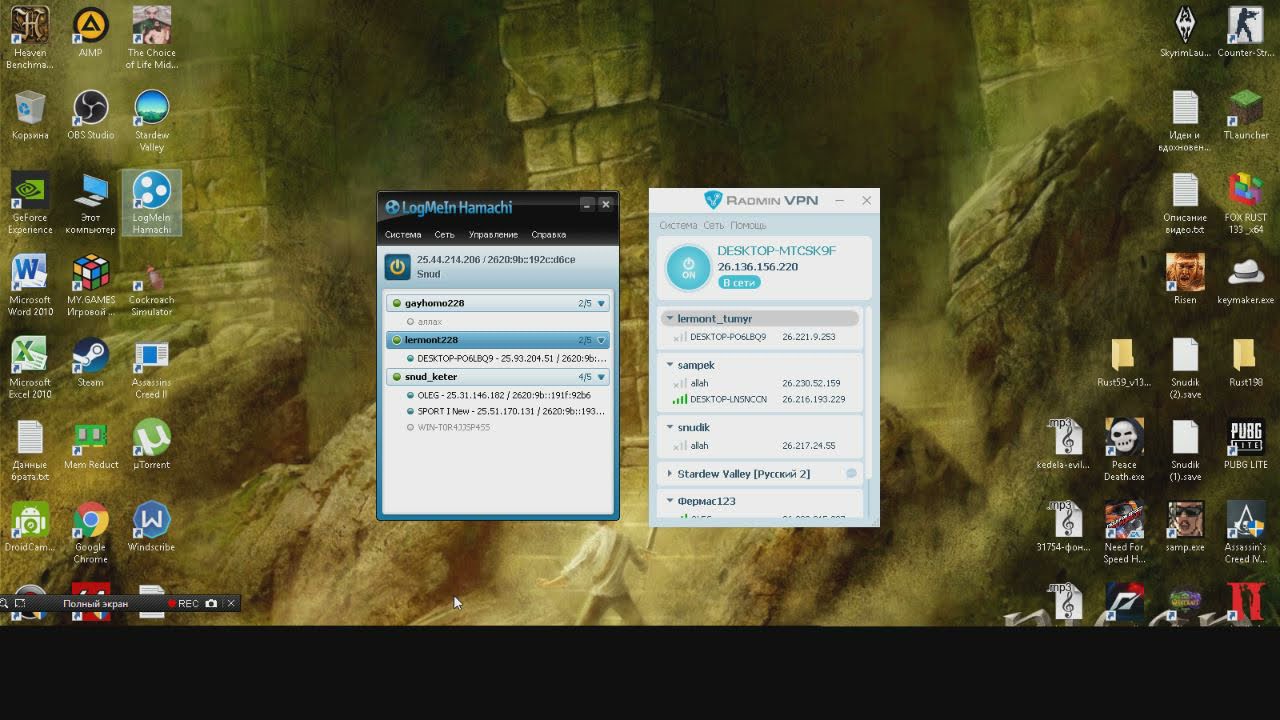Launch µTorrent desktop shortcut

click(151, 445)
